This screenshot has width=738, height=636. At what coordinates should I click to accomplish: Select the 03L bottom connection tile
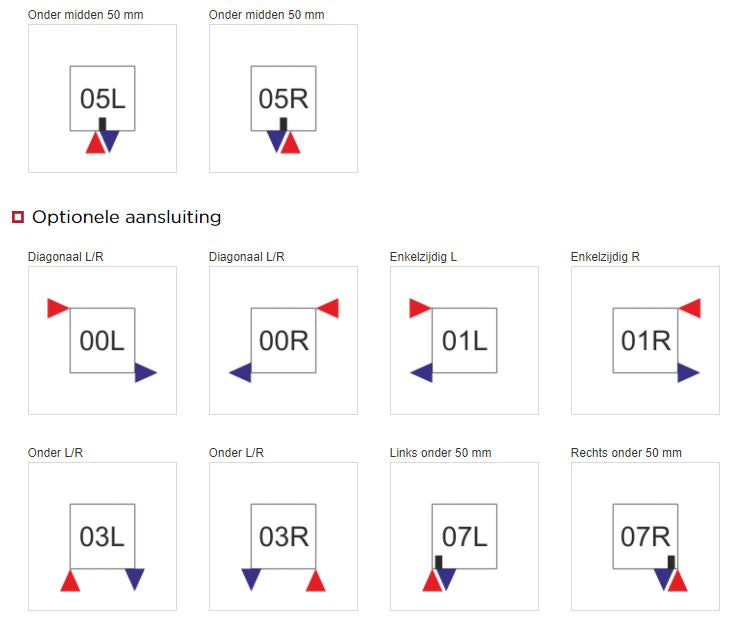102,536
